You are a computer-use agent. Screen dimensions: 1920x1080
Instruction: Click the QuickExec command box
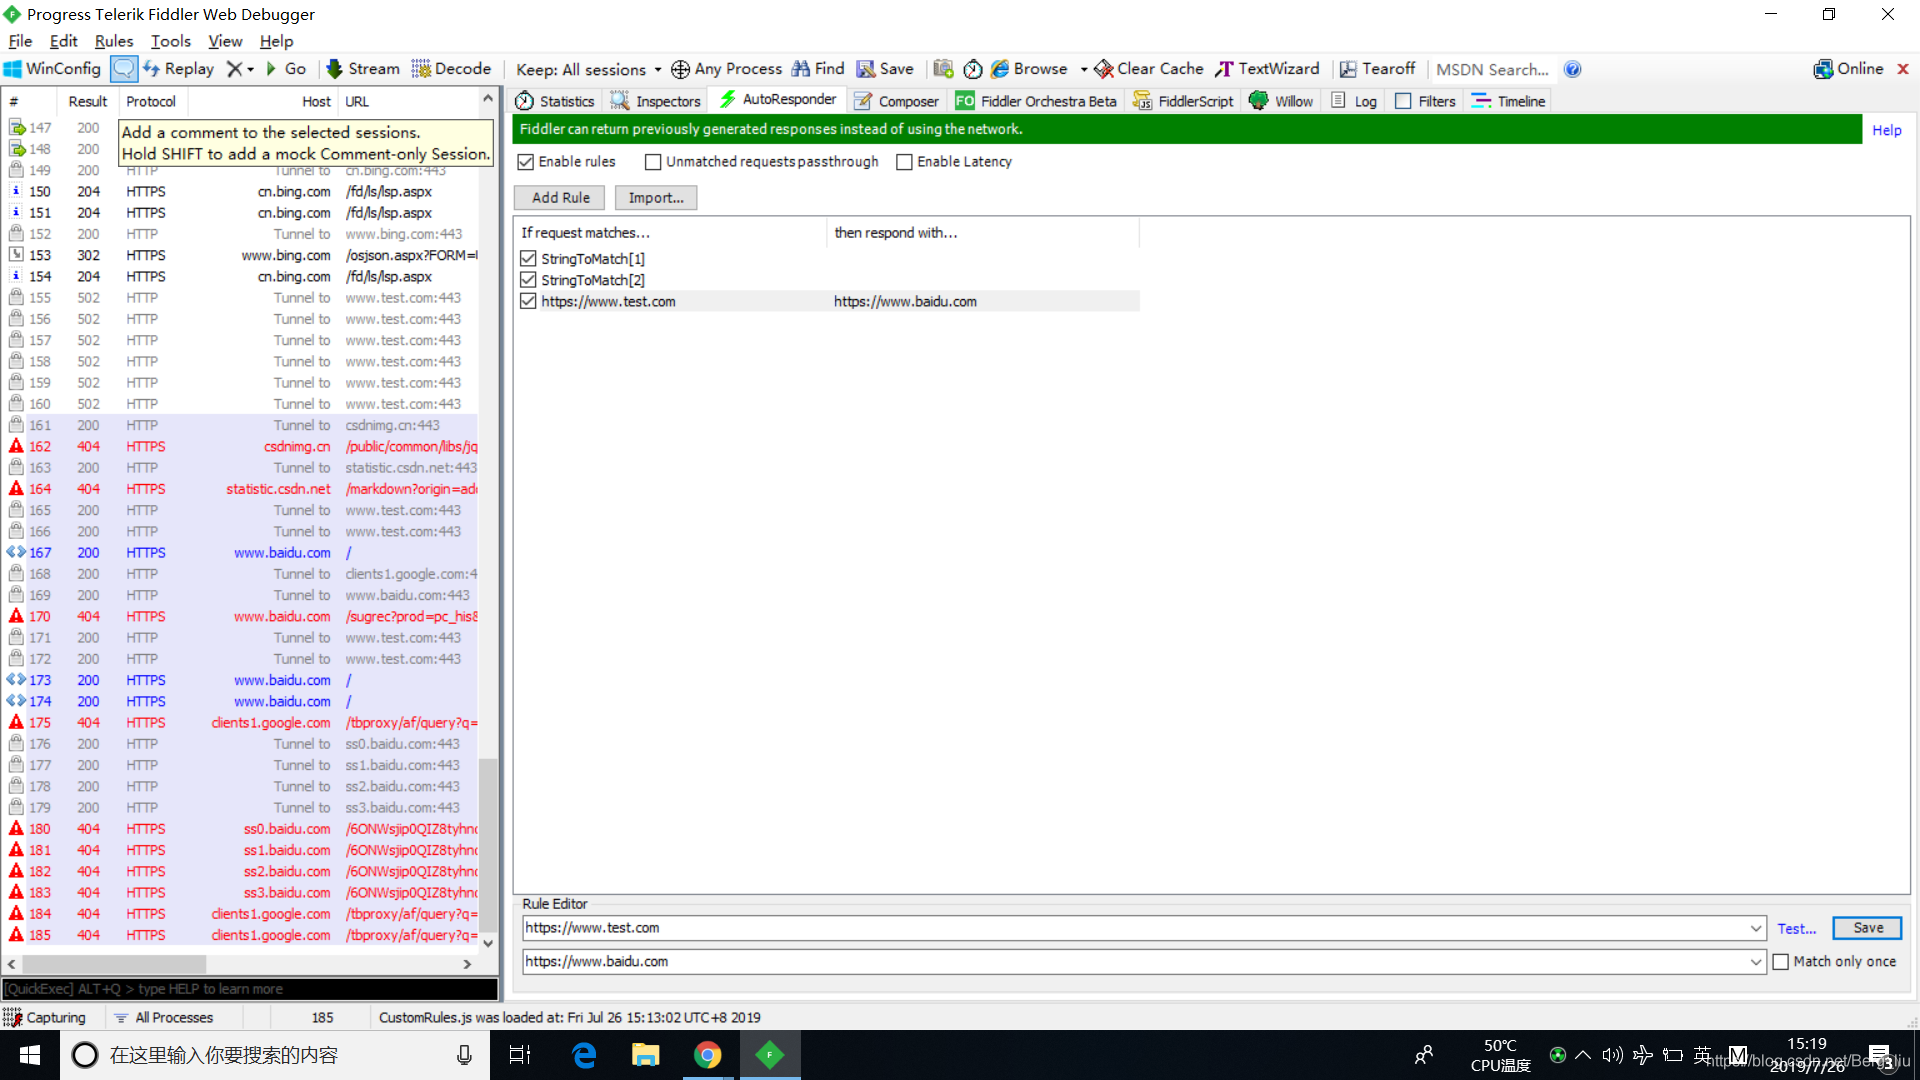pos(250,989)
